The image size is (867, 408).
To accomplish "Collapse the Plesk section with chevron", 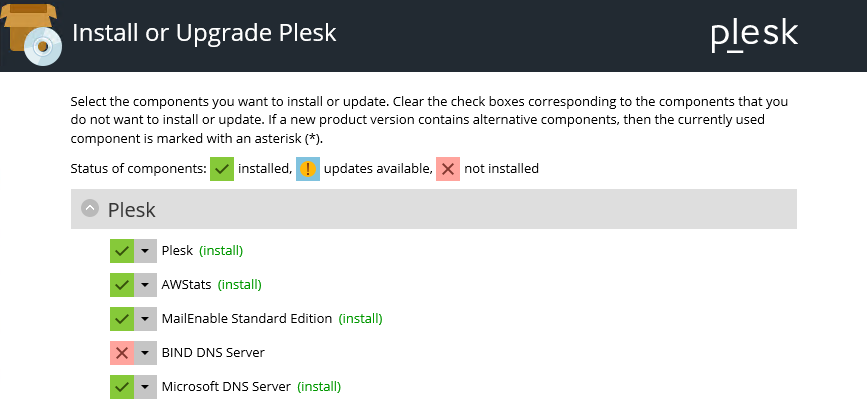I will pyautogui.click(x=90, y=209).
